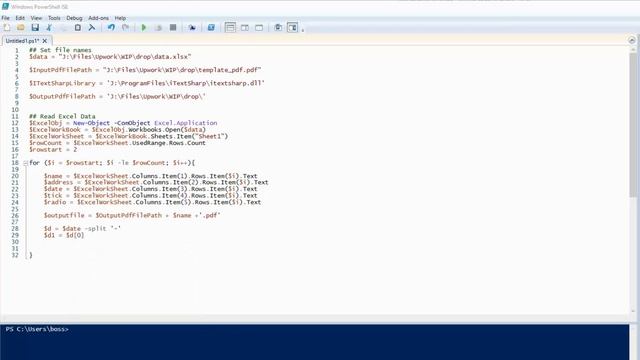Viewport: 640px width, 360px height.
Task: Click the $name assignment line
Action: coord(151,176)
